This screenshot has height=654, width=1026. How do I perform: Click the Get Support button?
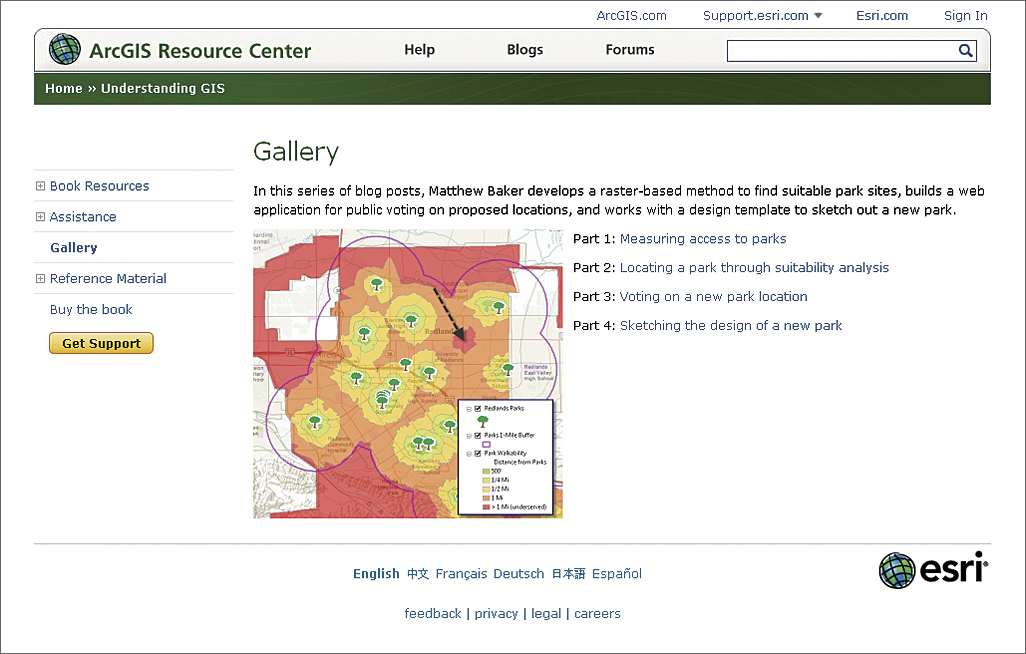[x=101, y=343]
